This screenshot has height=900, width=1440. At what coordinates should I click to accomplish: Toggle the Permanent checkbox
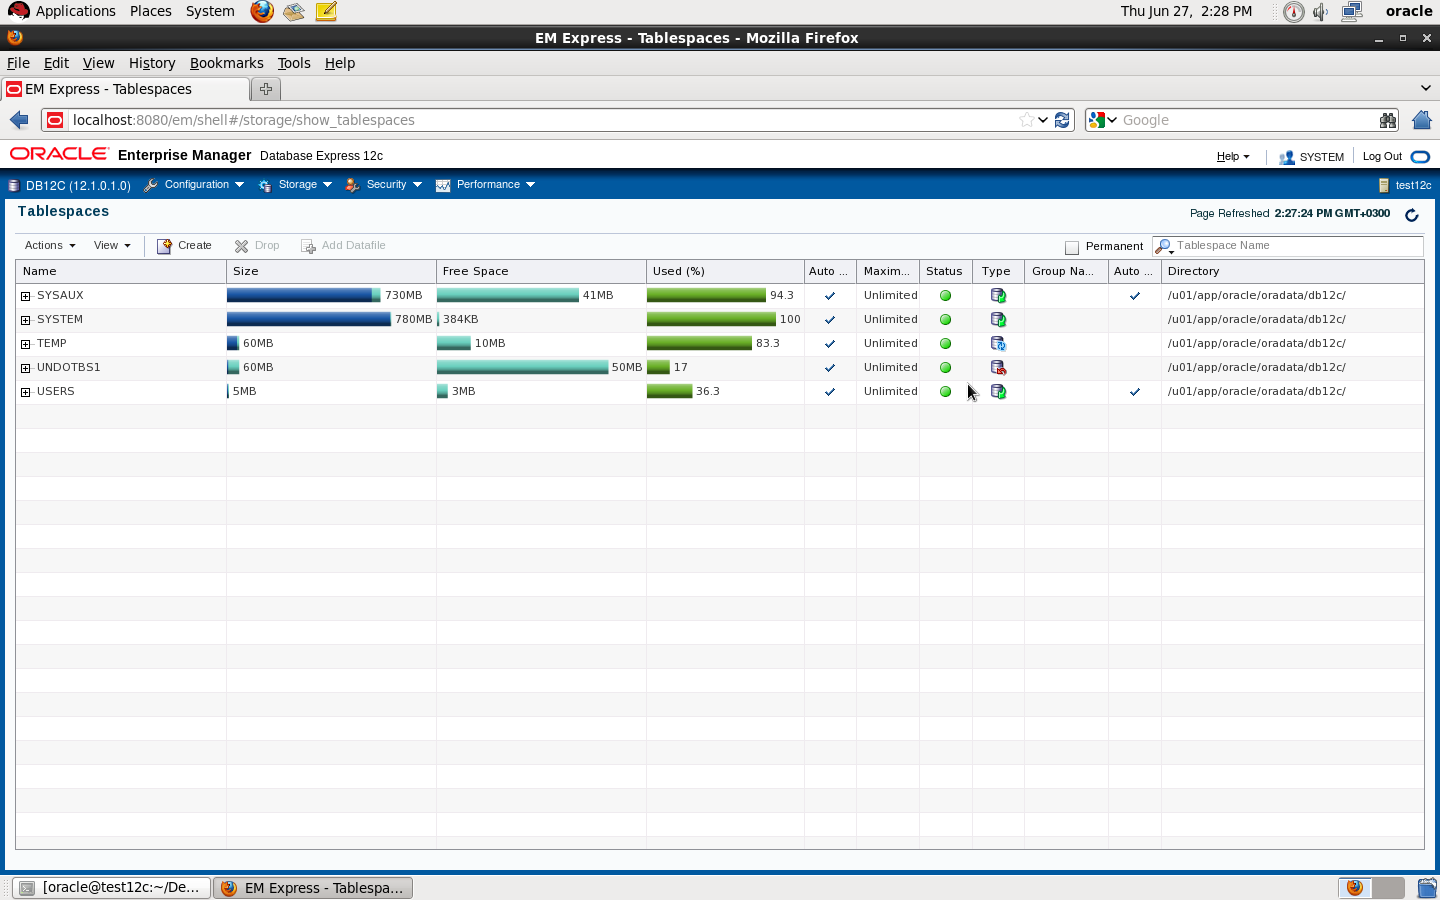pyautogui.click(x=1072, y=247)
